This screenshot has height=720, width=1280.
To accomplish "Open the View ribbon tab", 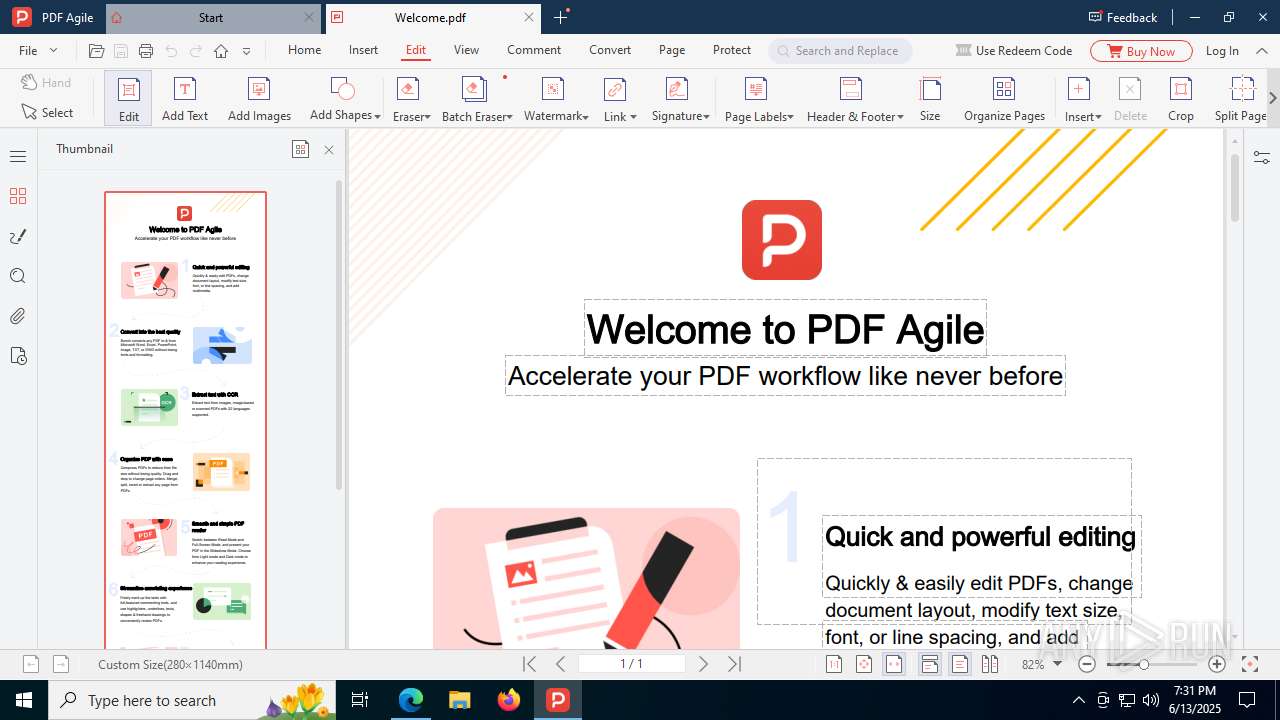I will tap(466, 50).
